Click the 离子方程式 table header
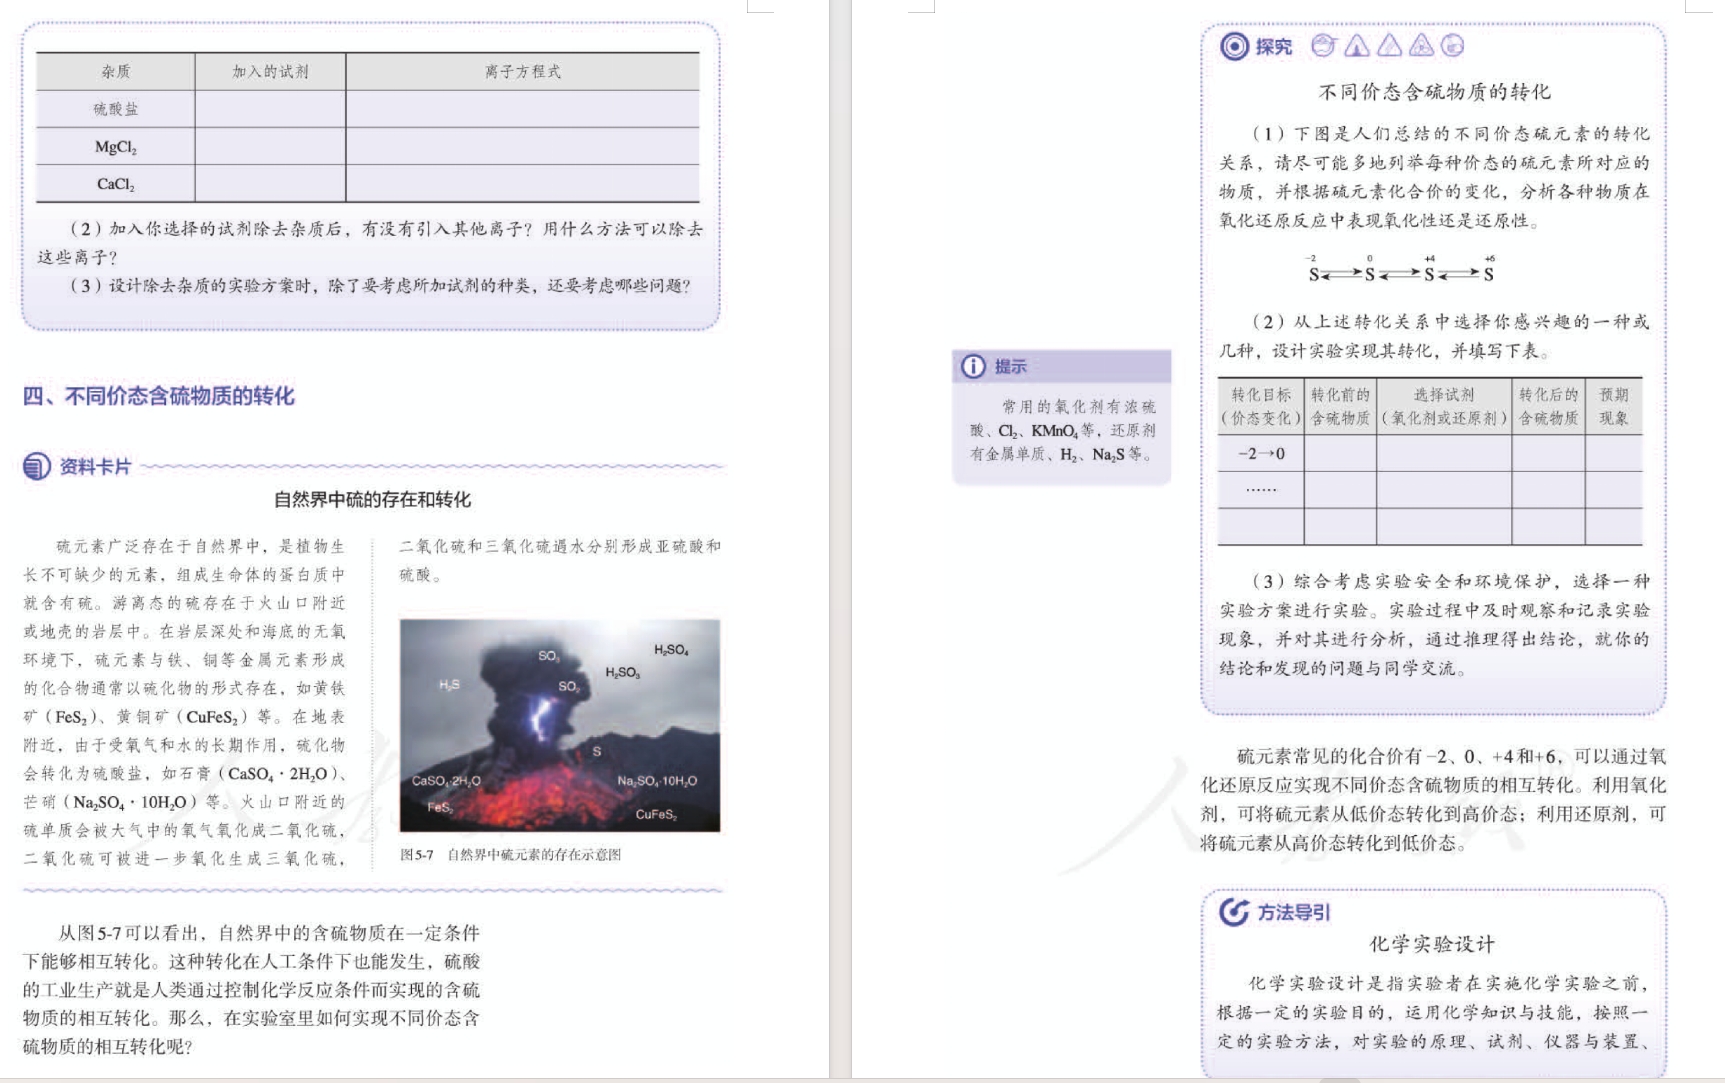 [x=522, y=72]
